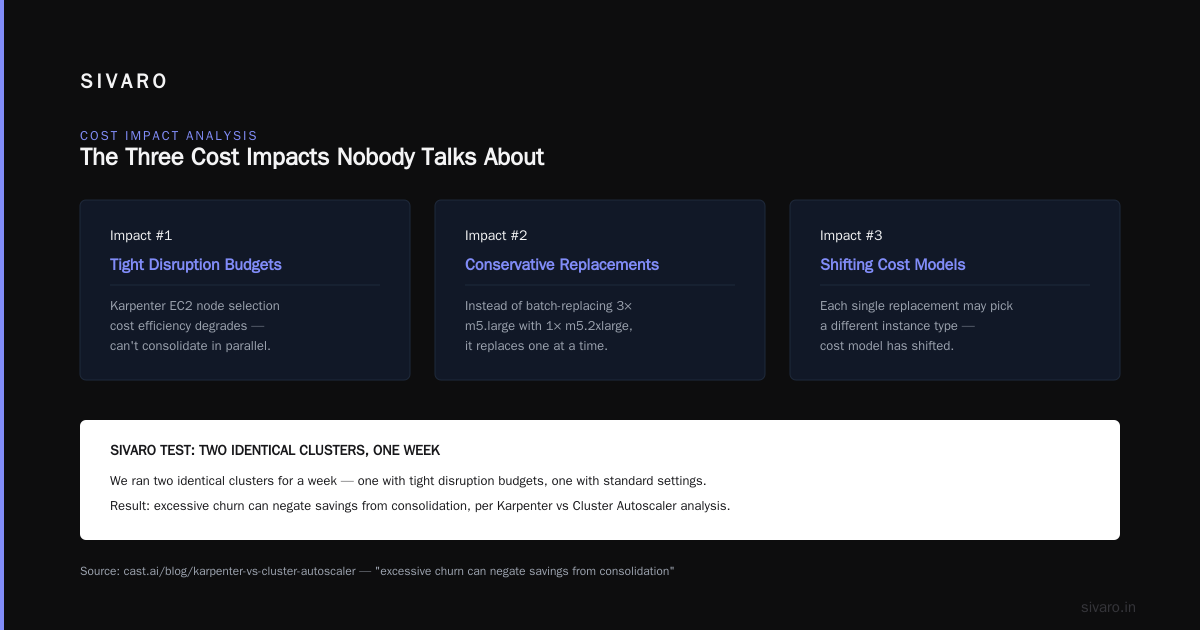
Task: Click the 'Impact #1' label
Action: pos(141,235)
